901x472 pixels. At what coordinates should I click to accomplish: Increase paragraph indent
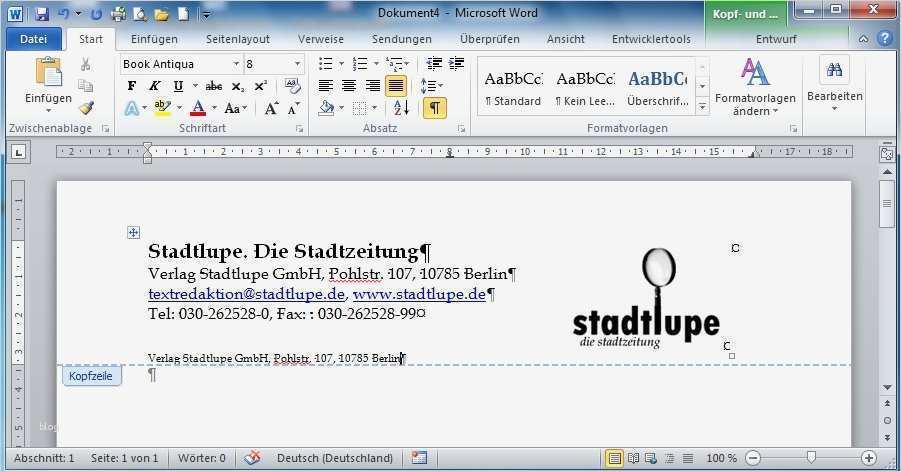point(457,63)
